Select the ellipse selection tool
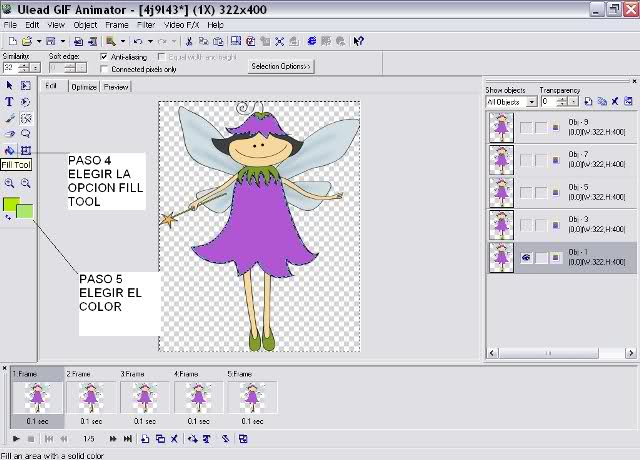This screenshot has width=640, height=460. tap(26, 102)
